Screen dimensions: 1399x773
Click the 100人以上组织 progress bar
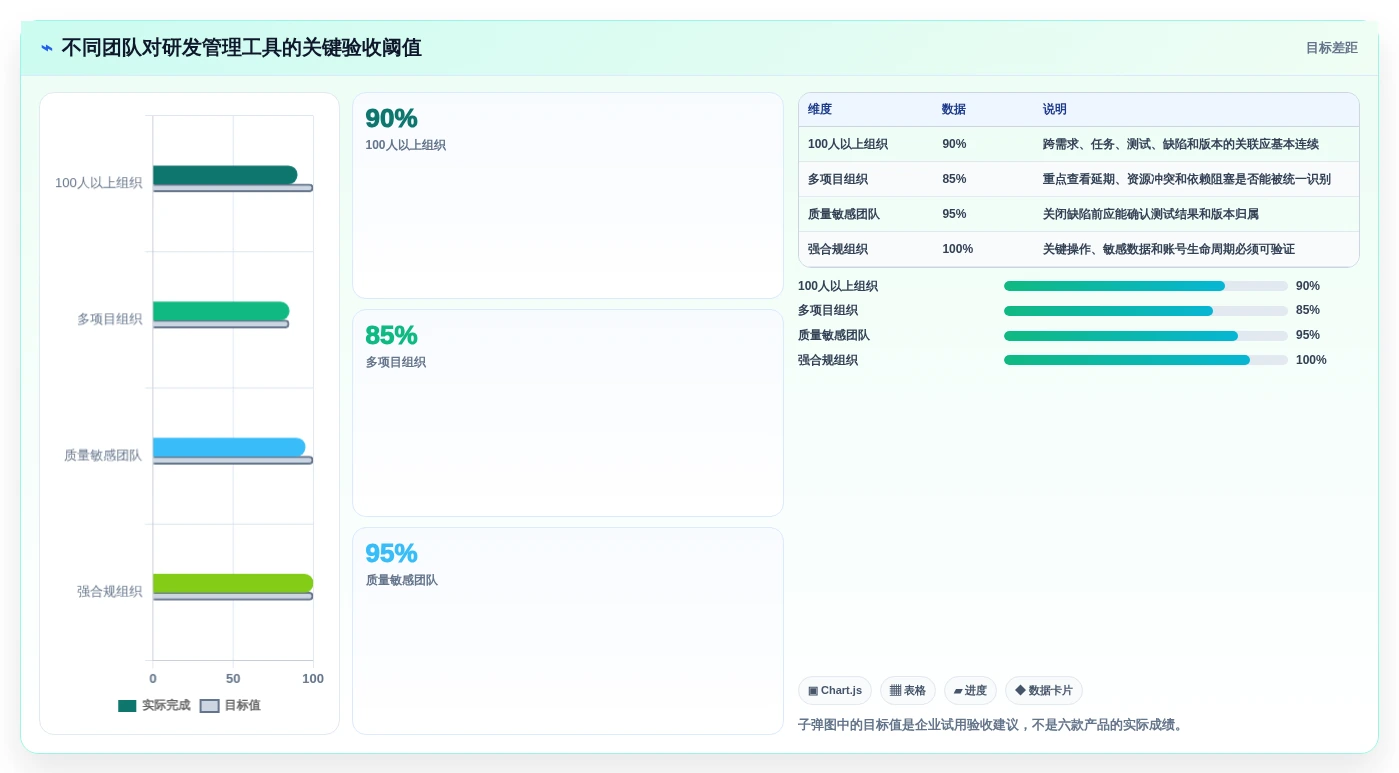[x=1146, y=286]
